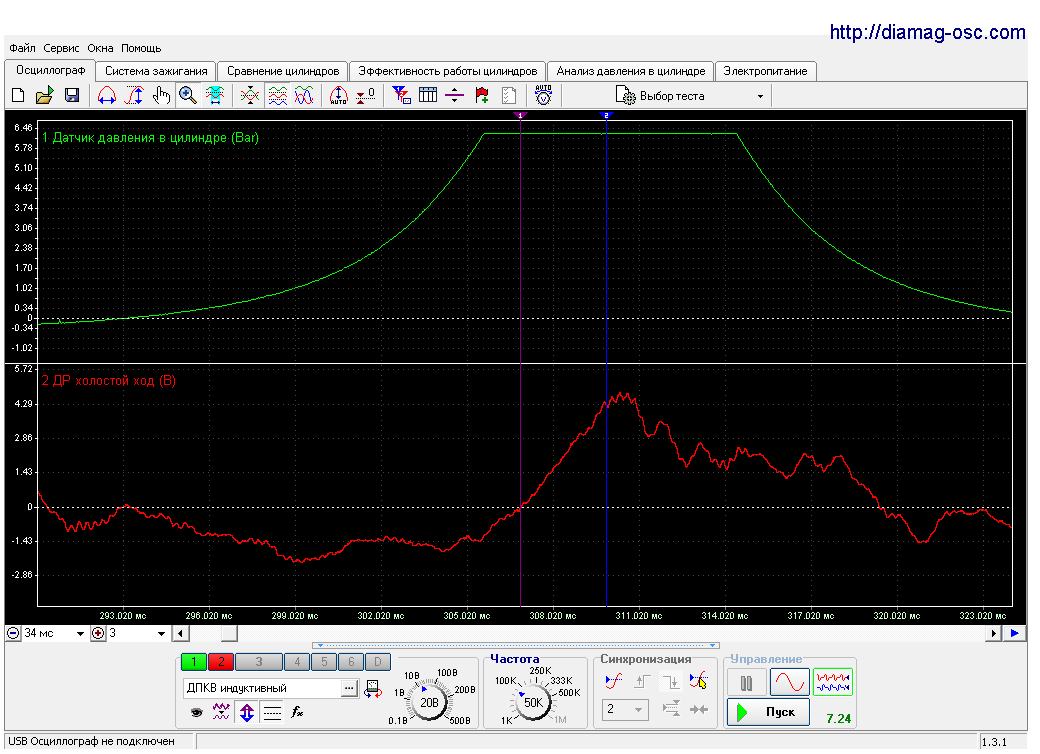Click the scroll left arrow under graph

tap(180, 633)
